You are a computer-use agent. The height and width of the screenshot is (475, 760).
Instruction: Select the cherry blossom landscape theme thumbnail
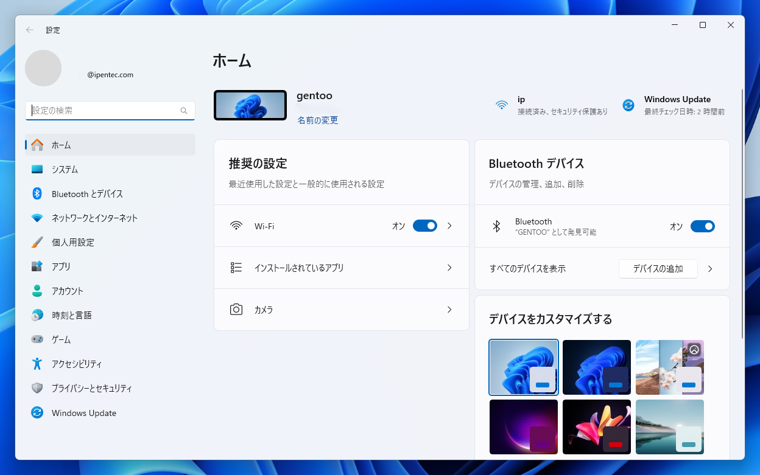click(x=670, y=367)
